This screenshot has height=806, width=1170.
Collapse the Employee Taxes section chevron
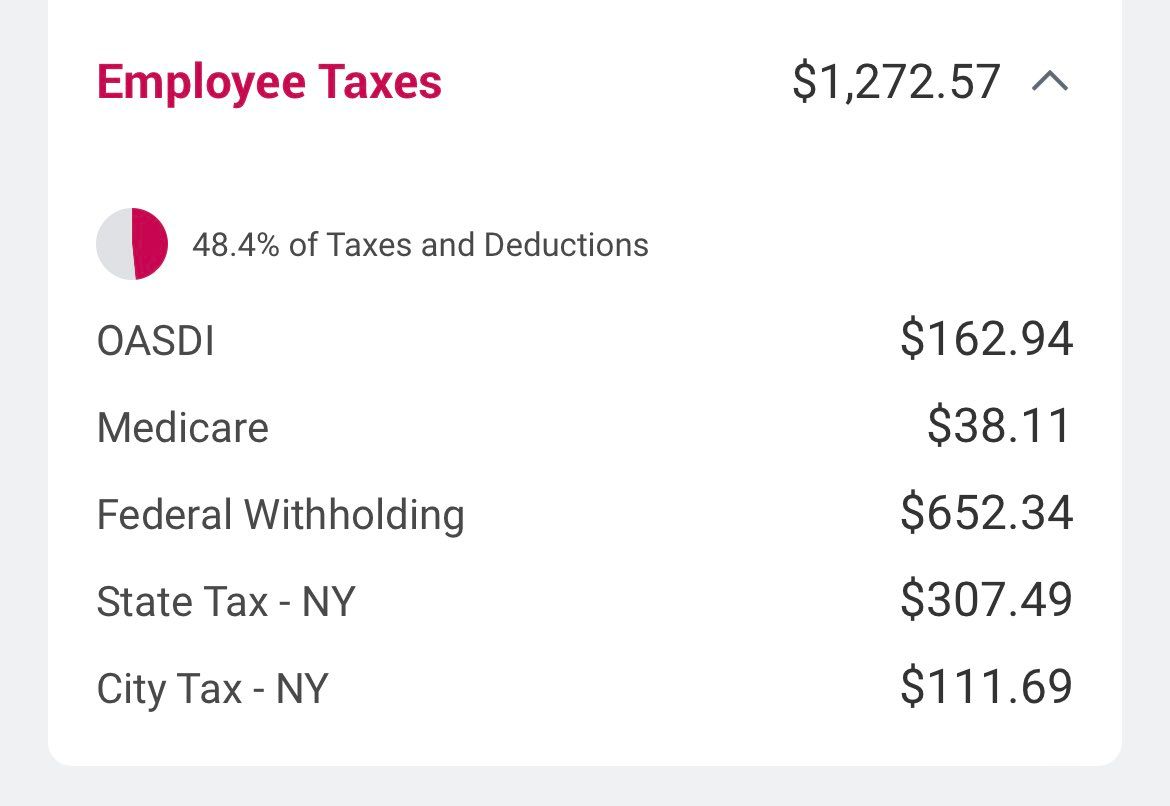[1049, 82]
